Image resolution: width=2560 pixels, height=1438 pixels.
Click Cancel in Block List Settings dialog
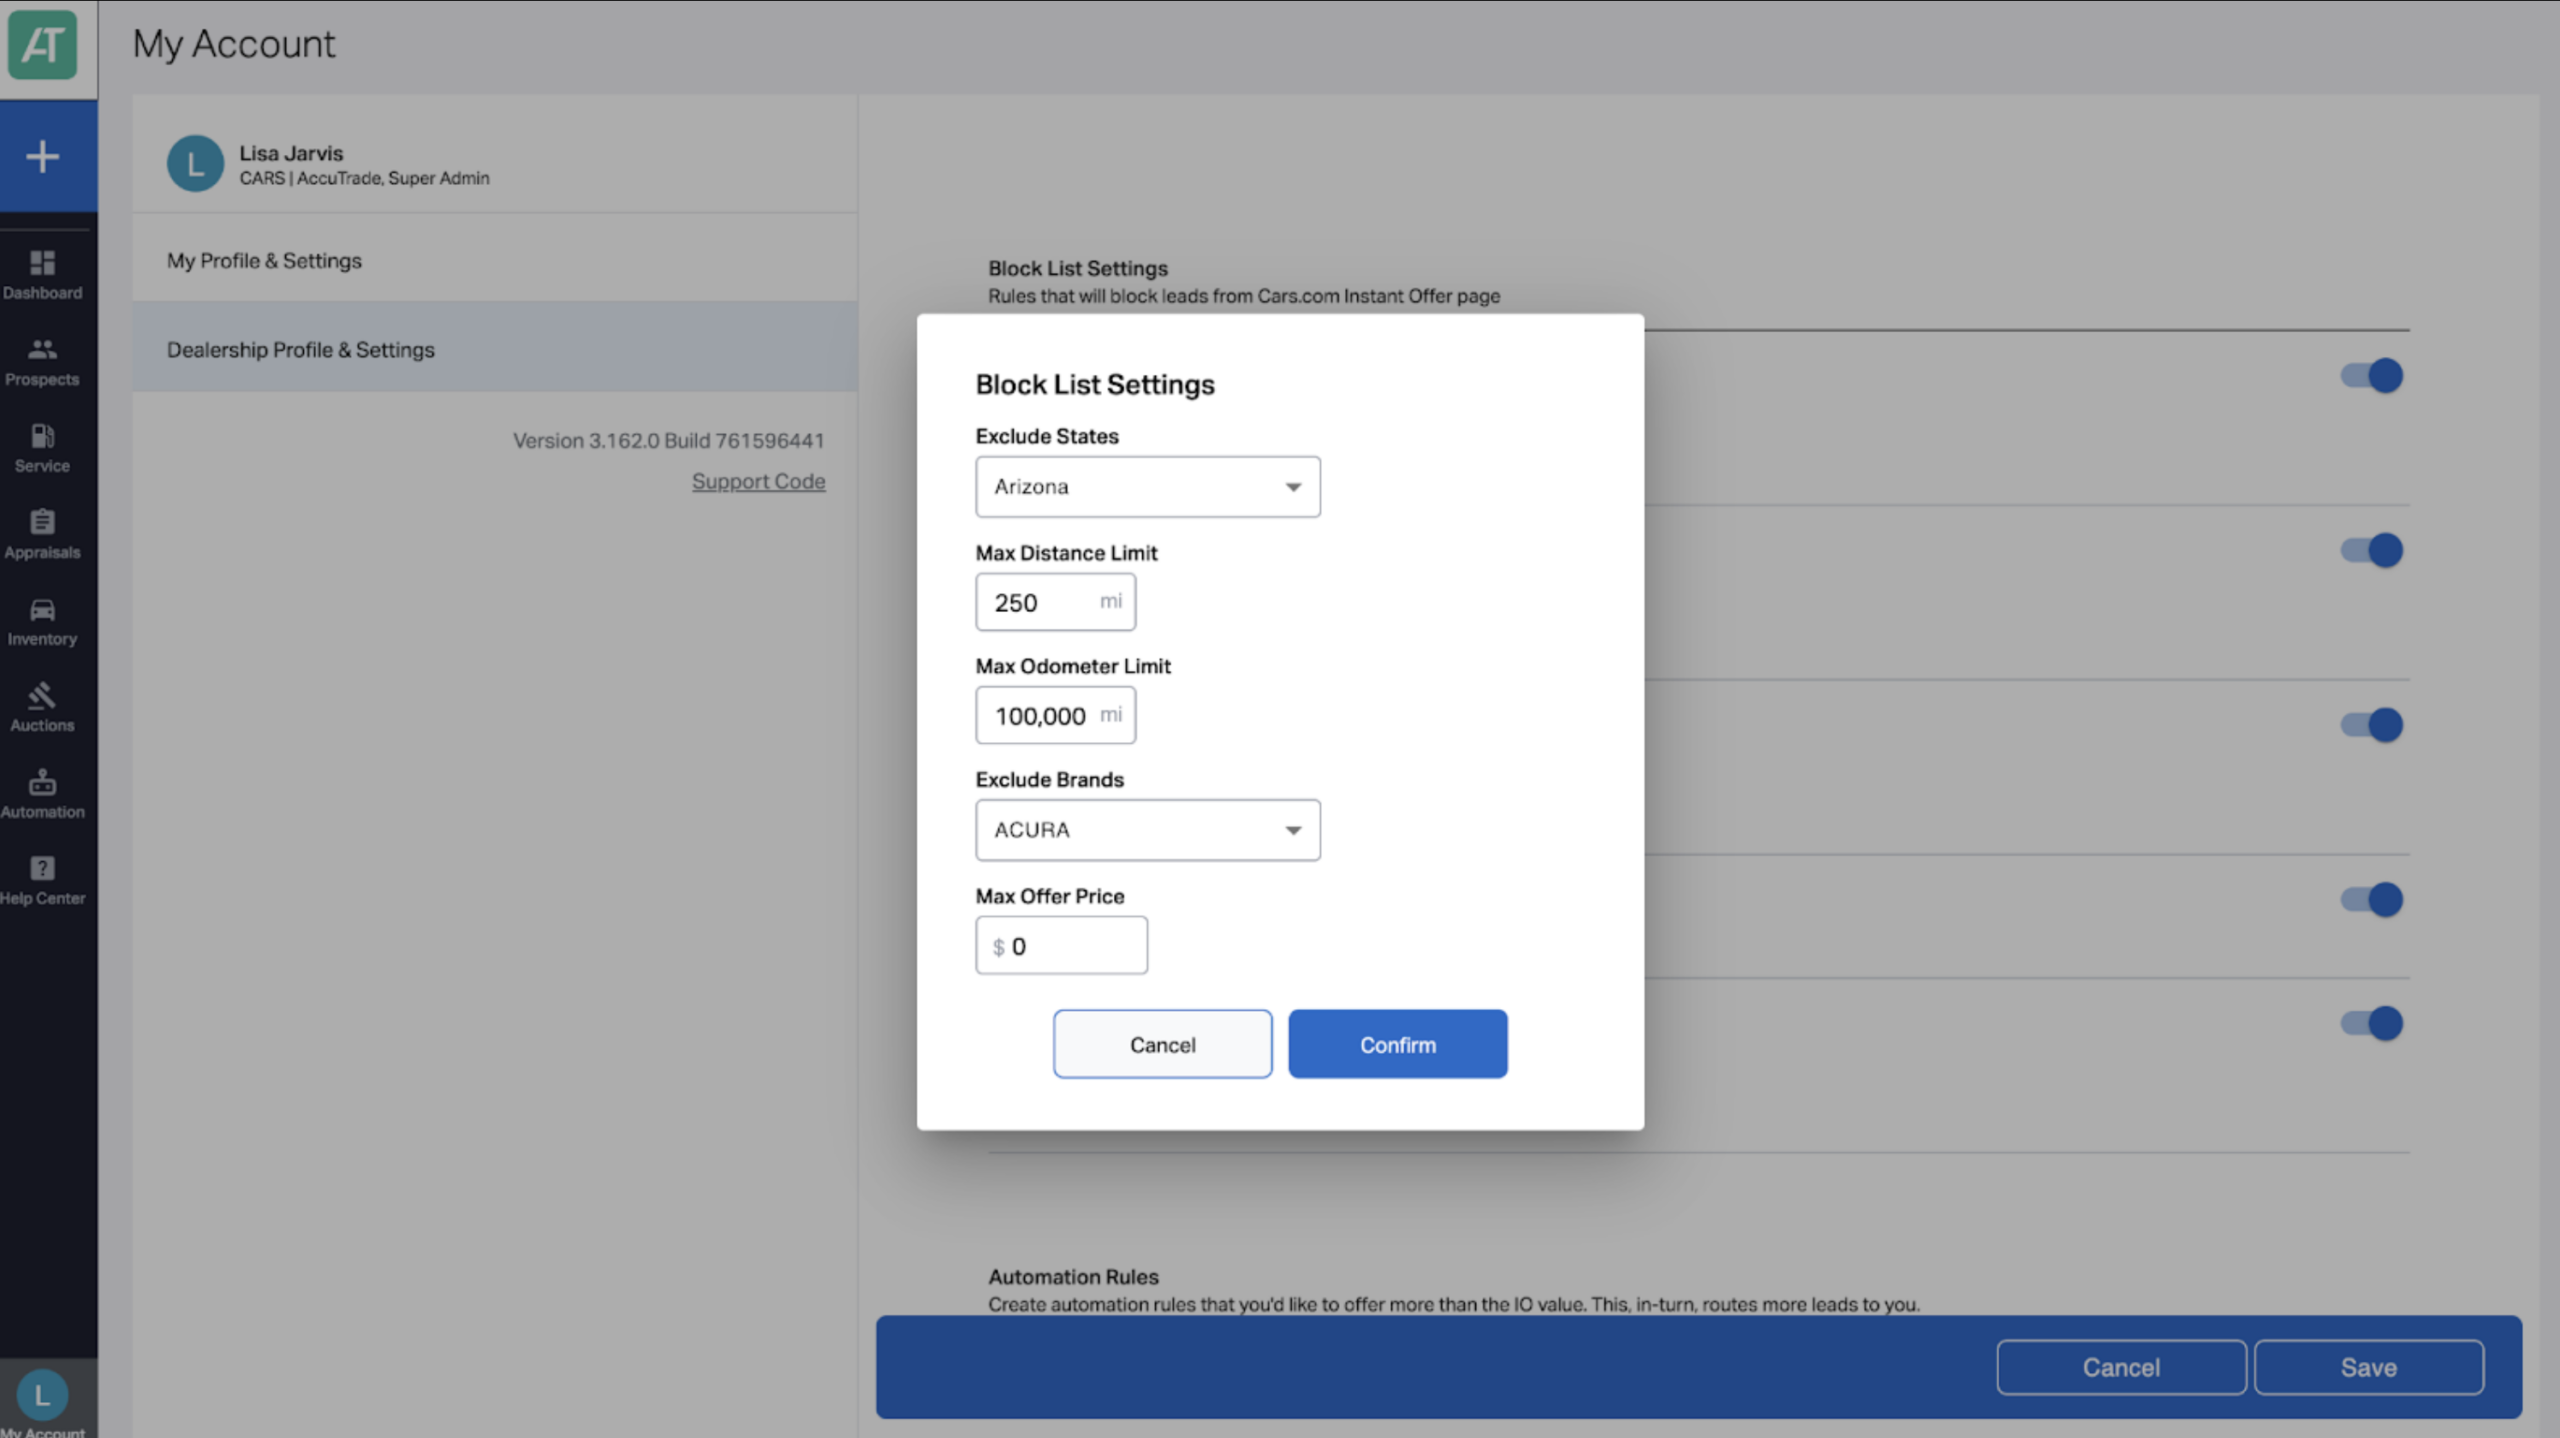pos(1162,1044)
